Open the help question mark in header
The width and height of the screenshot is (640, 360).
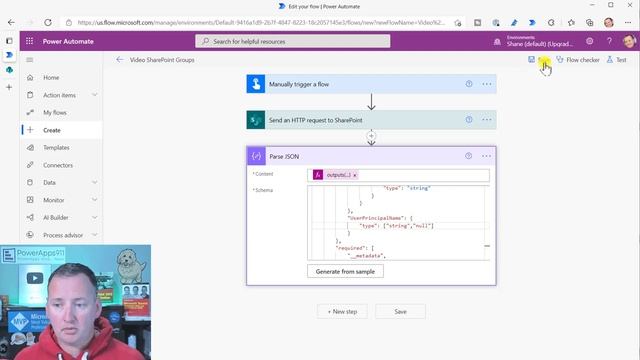tap(609, 41)
